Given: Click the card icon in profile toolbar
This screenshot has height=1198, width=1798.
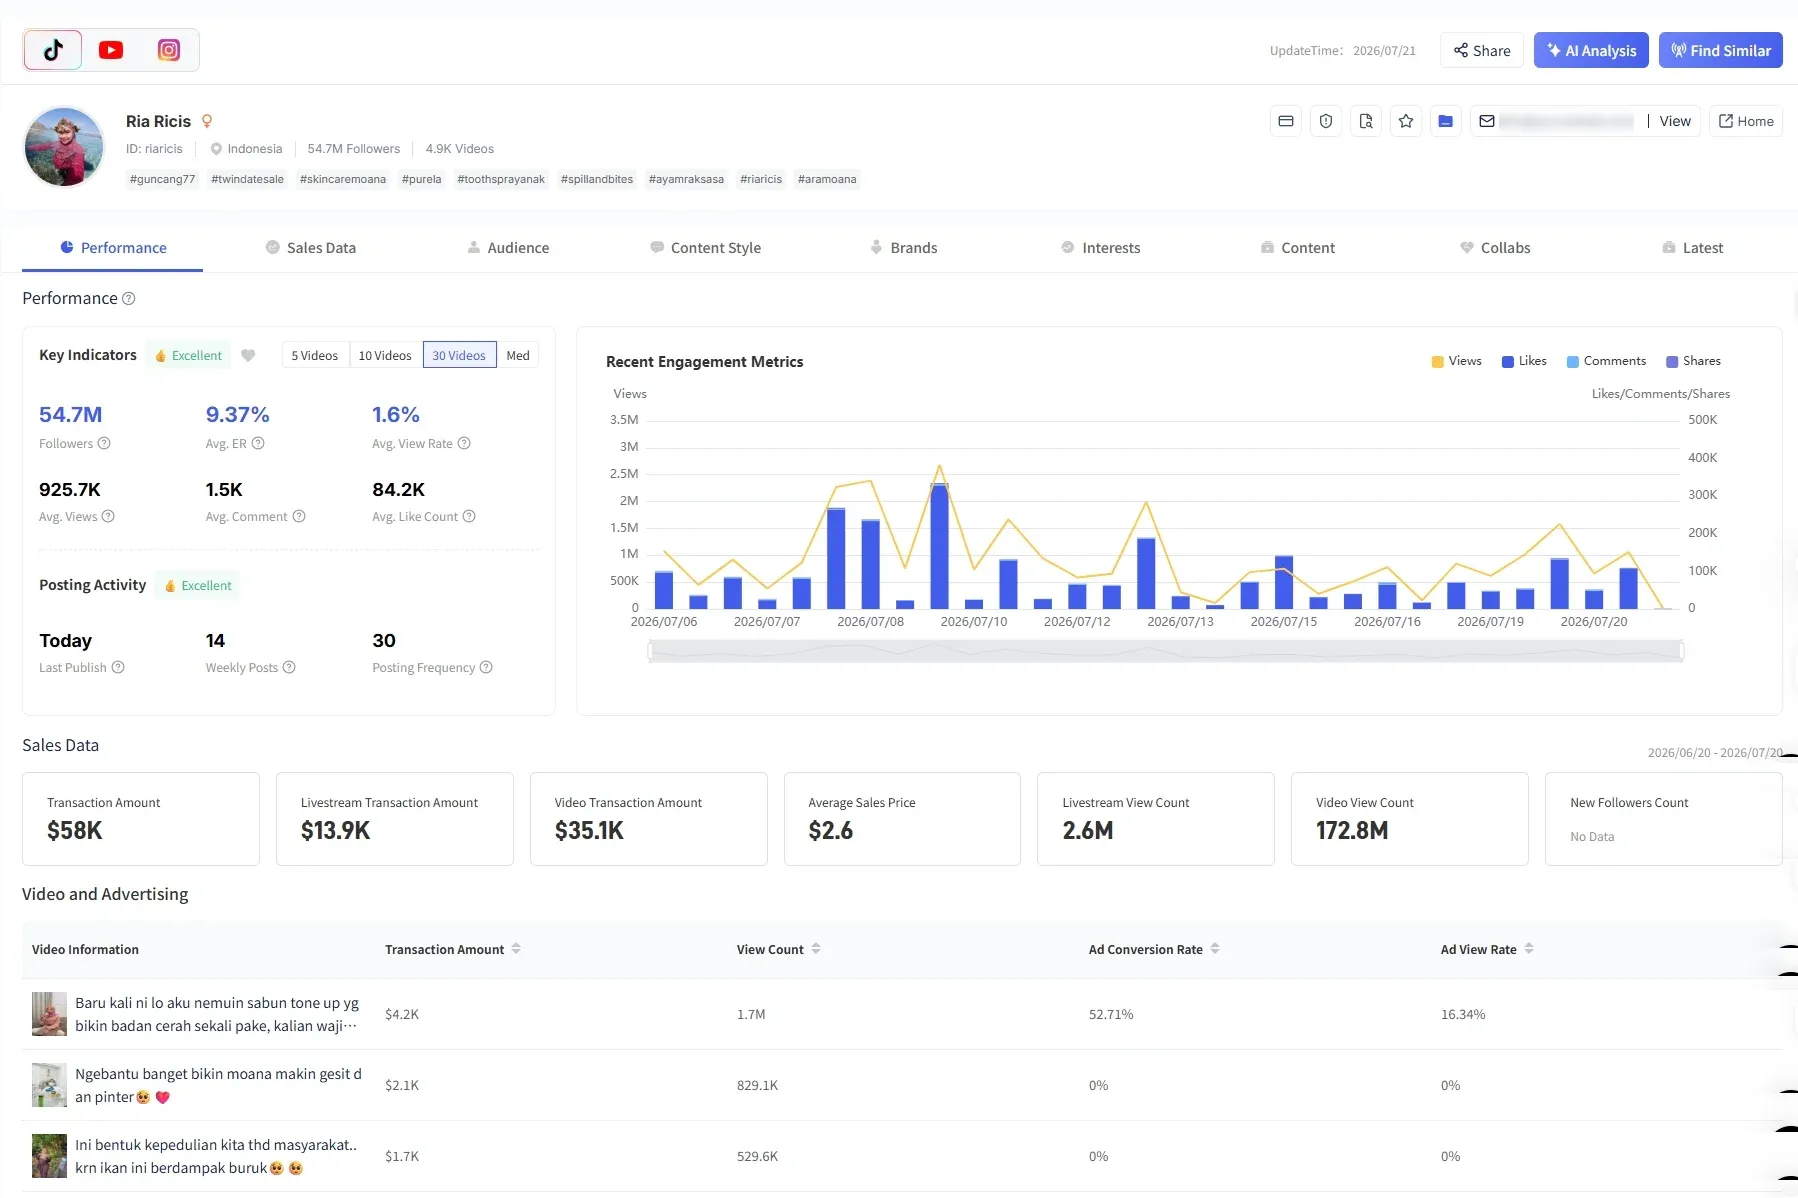Looking at the screenshot, I should tap(1286, 121).
